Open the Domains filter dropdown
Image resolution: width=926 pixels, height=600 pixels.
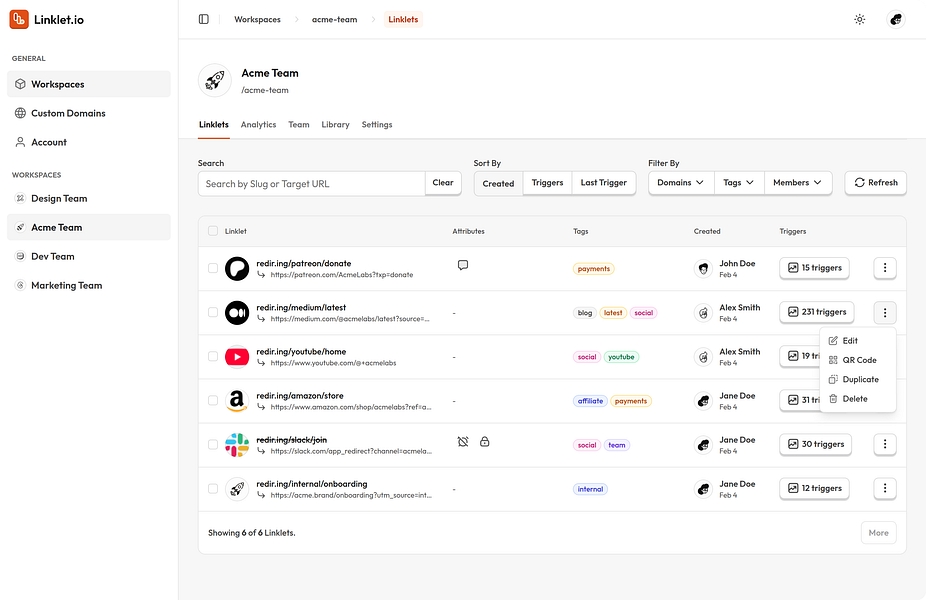(680, 183)
